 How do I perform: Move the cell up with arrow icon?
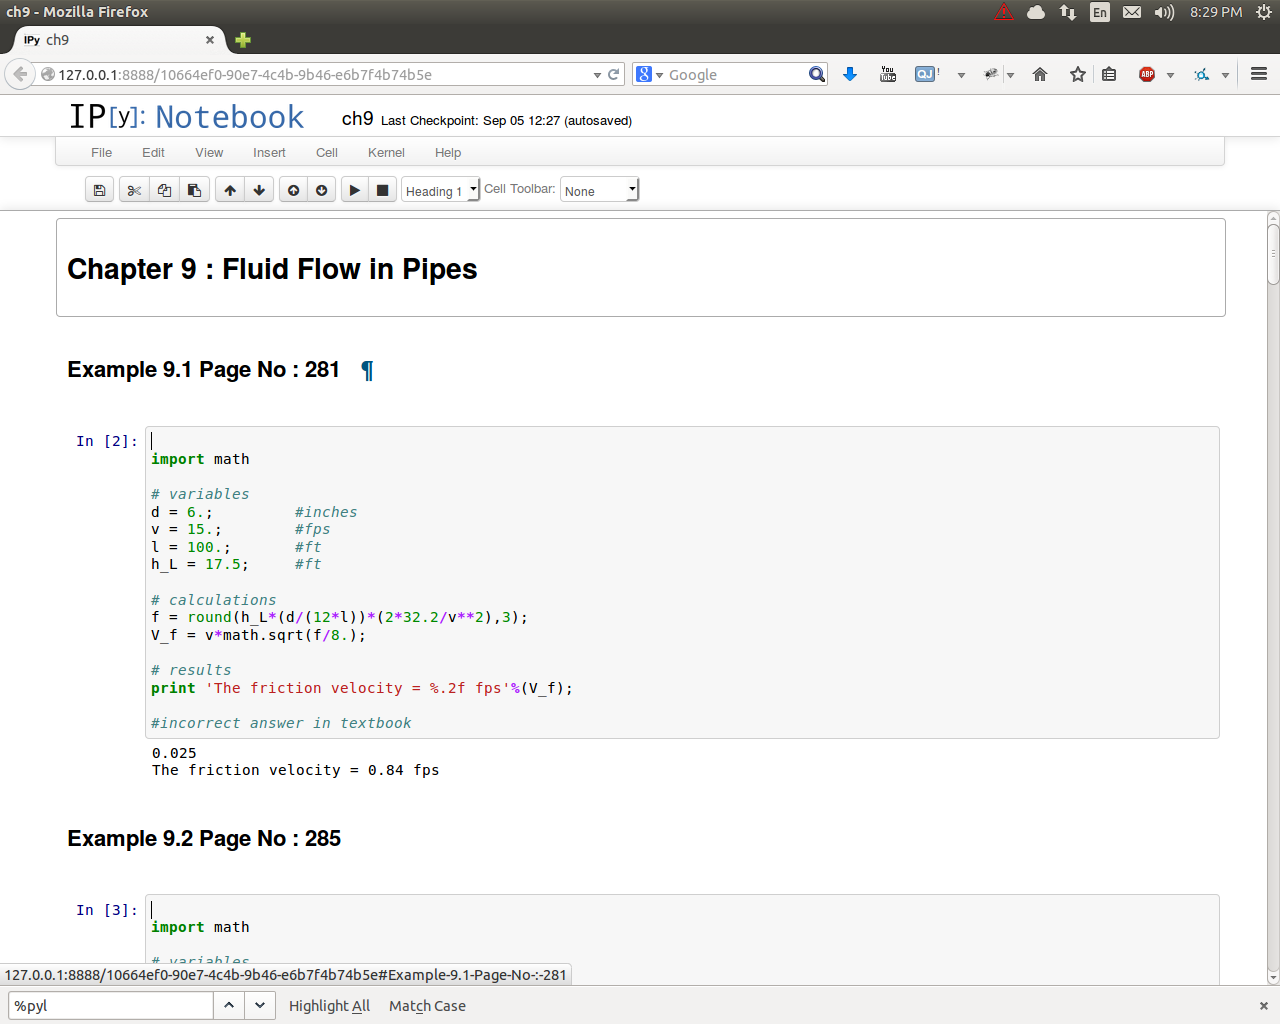point(230,190)
